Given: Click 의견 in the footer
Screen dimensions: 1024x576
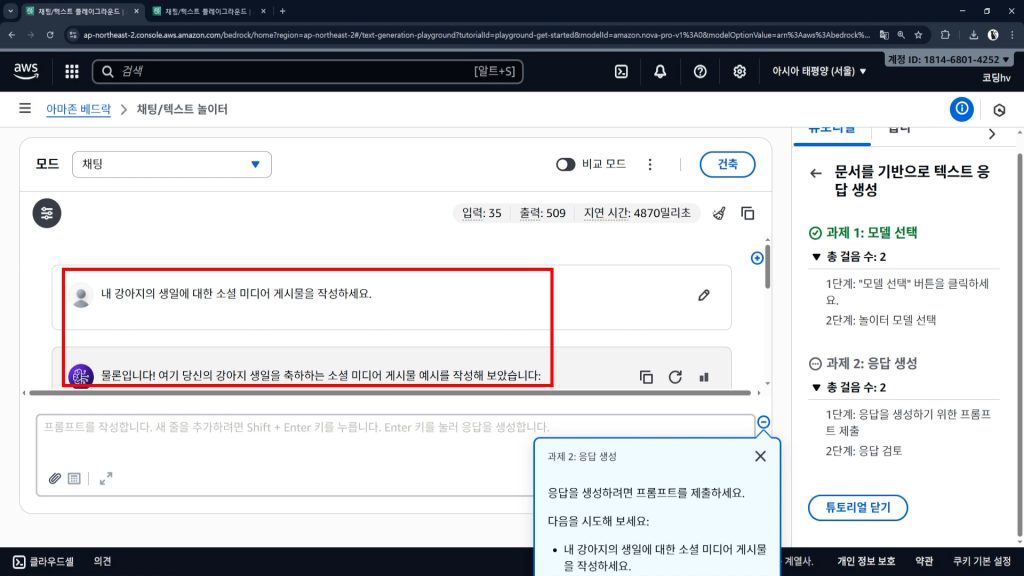Looking at the screenshot, I should [x=103, y=561].
